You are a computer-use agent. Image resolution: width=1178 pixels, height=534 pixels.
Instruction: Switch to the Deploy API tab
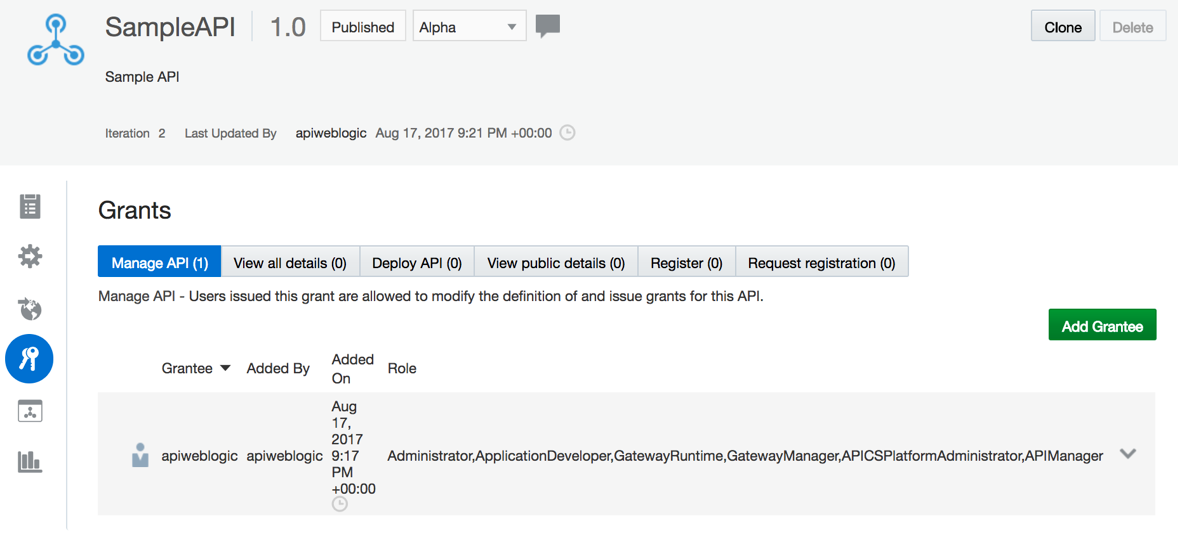pyautogui.click(x=417, y=264)
